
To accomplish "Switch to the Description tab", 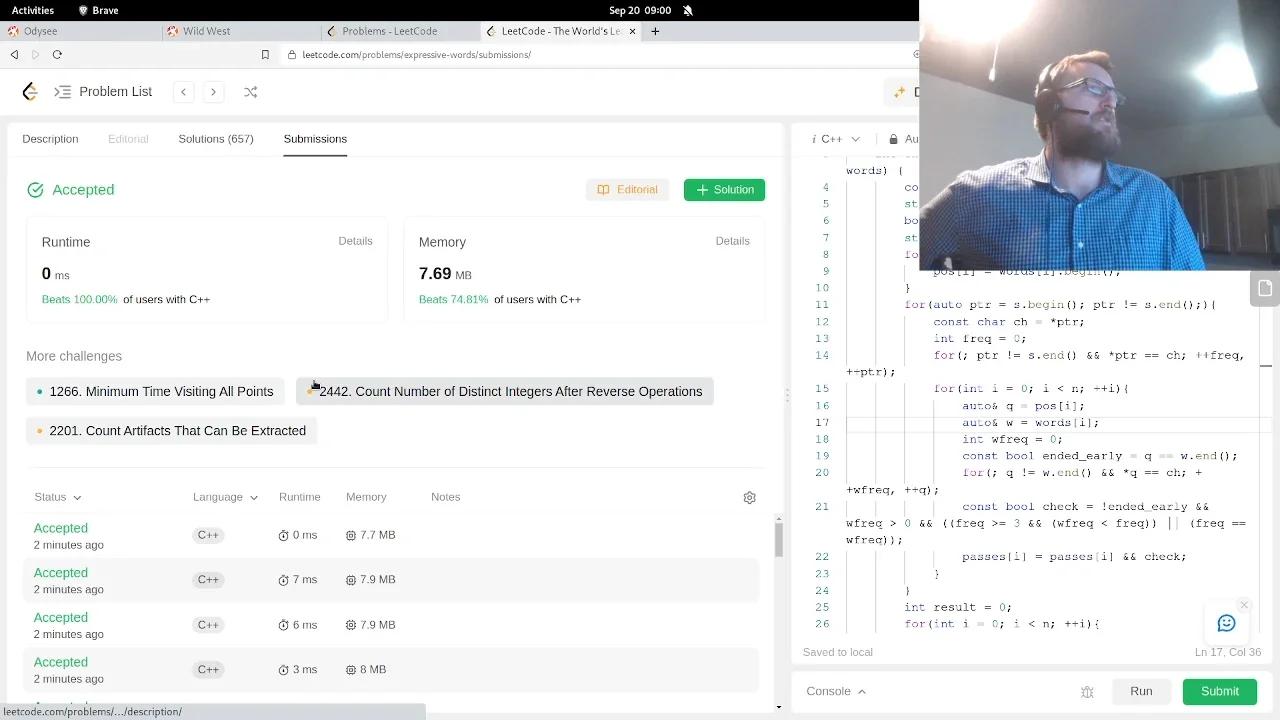I will (50, 139).
